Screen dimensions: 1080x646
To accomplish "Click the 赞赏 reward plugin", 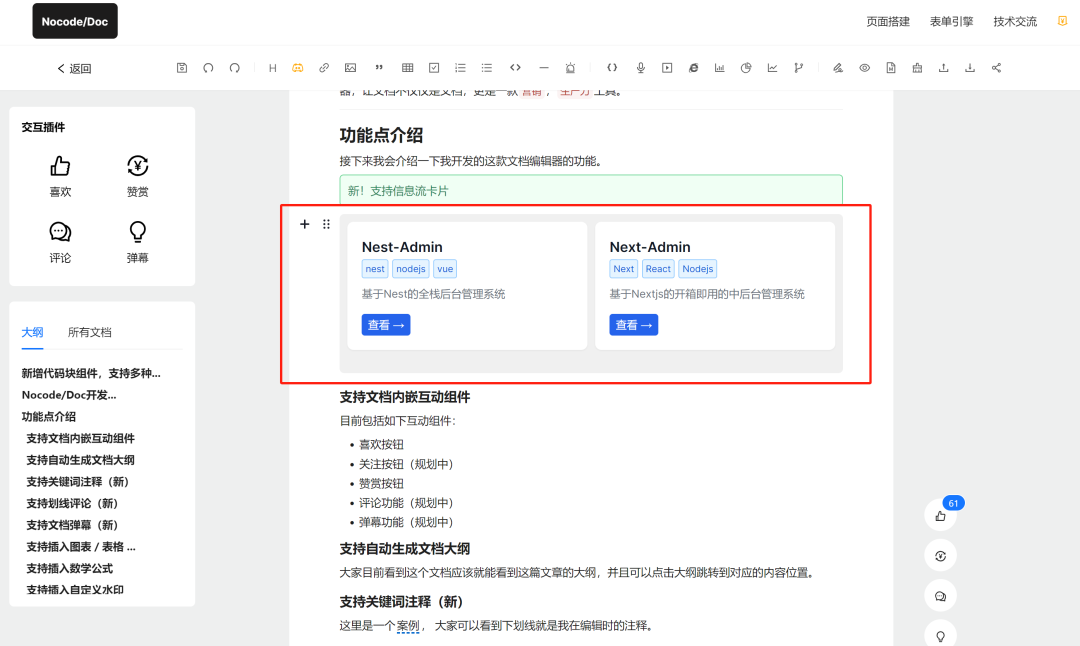I will [x=138, y=175].
